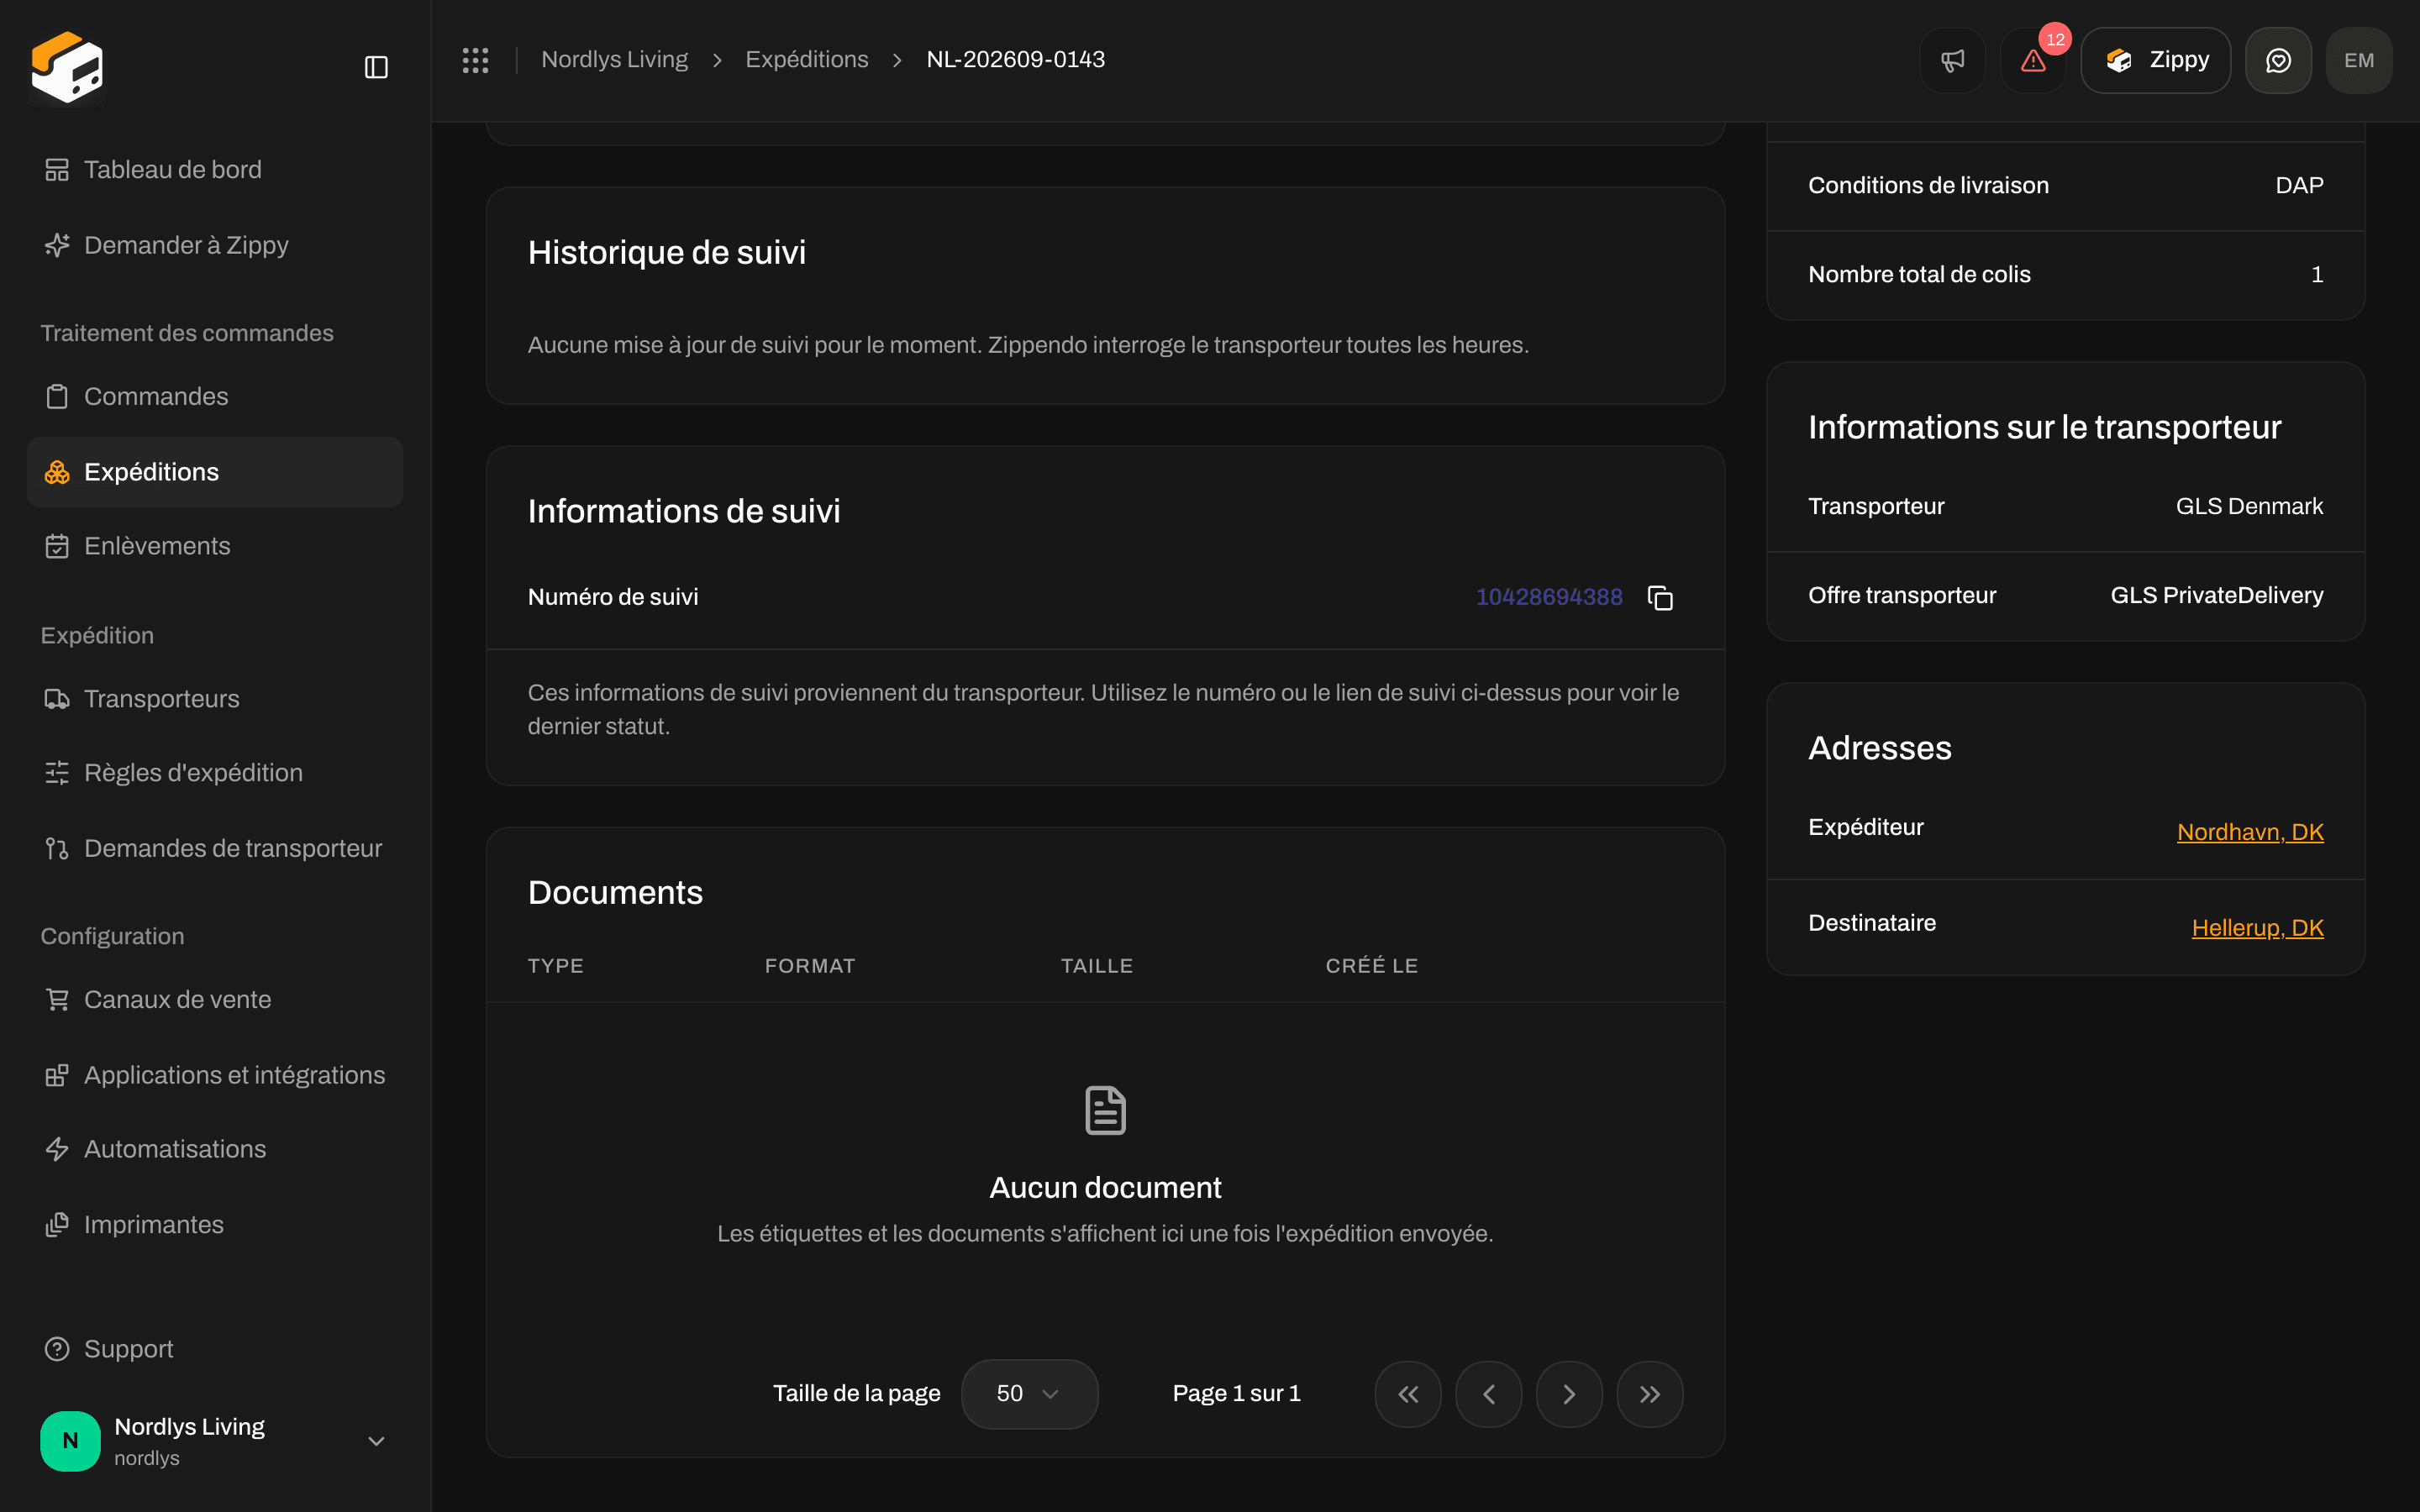Open Demander à Zippy

pos(215,245)
